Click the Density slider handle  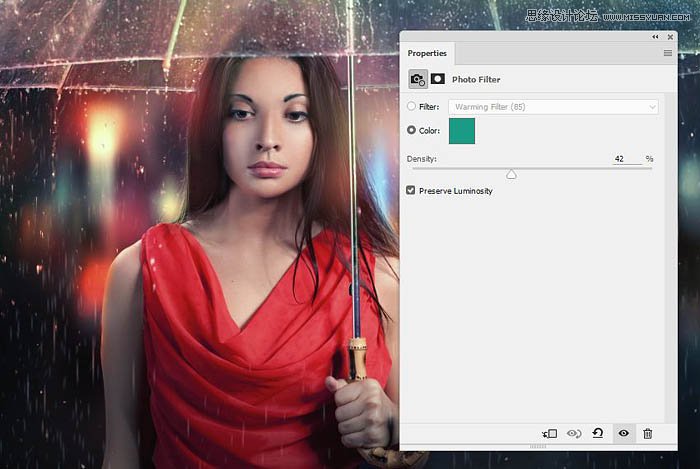click(511, 174)
